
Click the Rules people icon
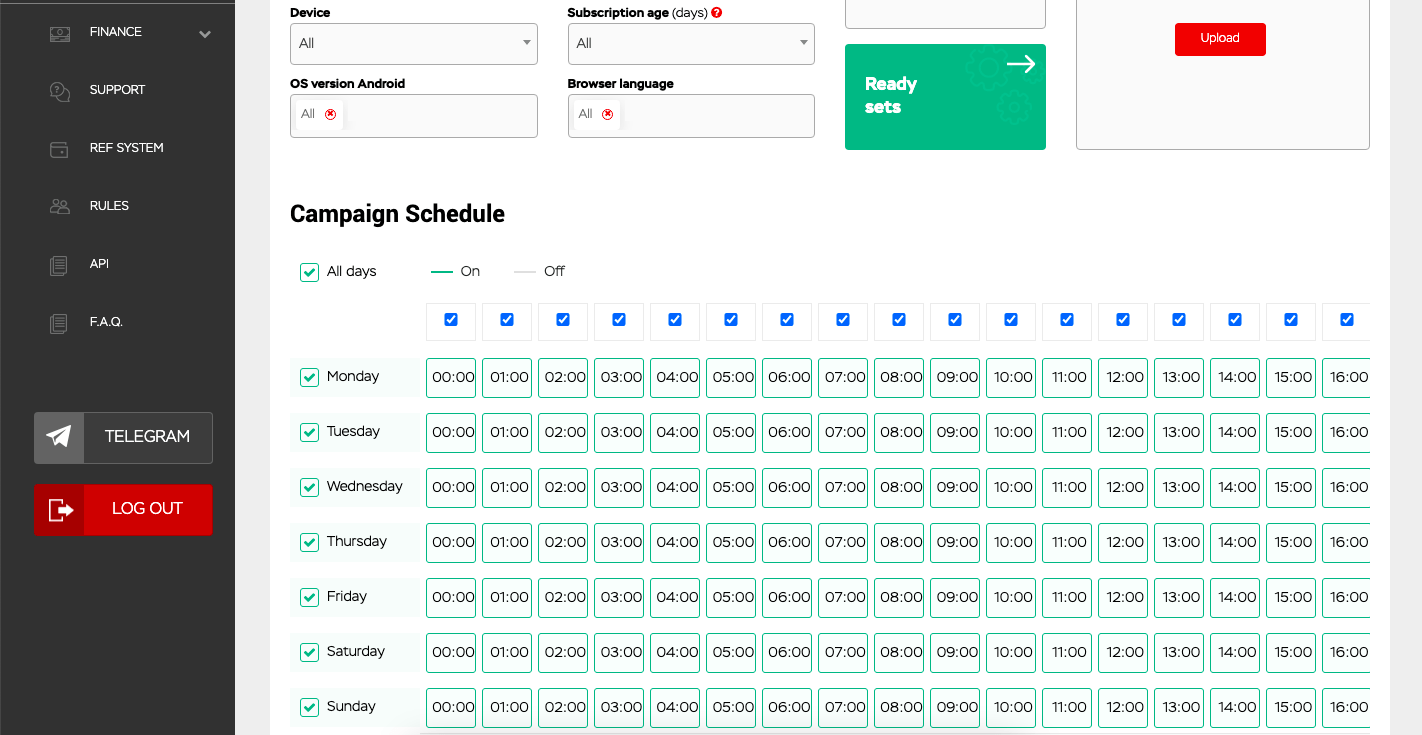tap(60, 207)
